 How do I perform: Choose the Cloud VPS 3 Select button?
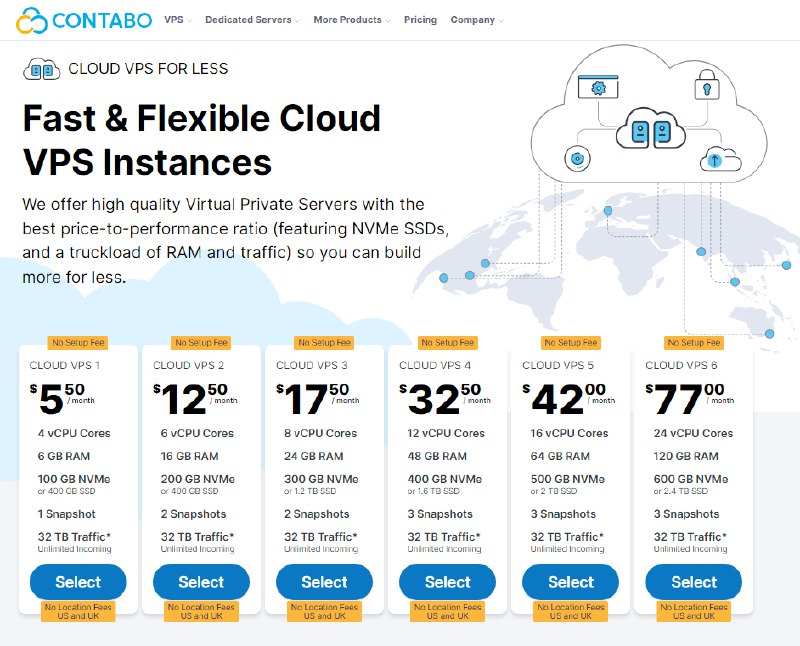click(324, 582)
